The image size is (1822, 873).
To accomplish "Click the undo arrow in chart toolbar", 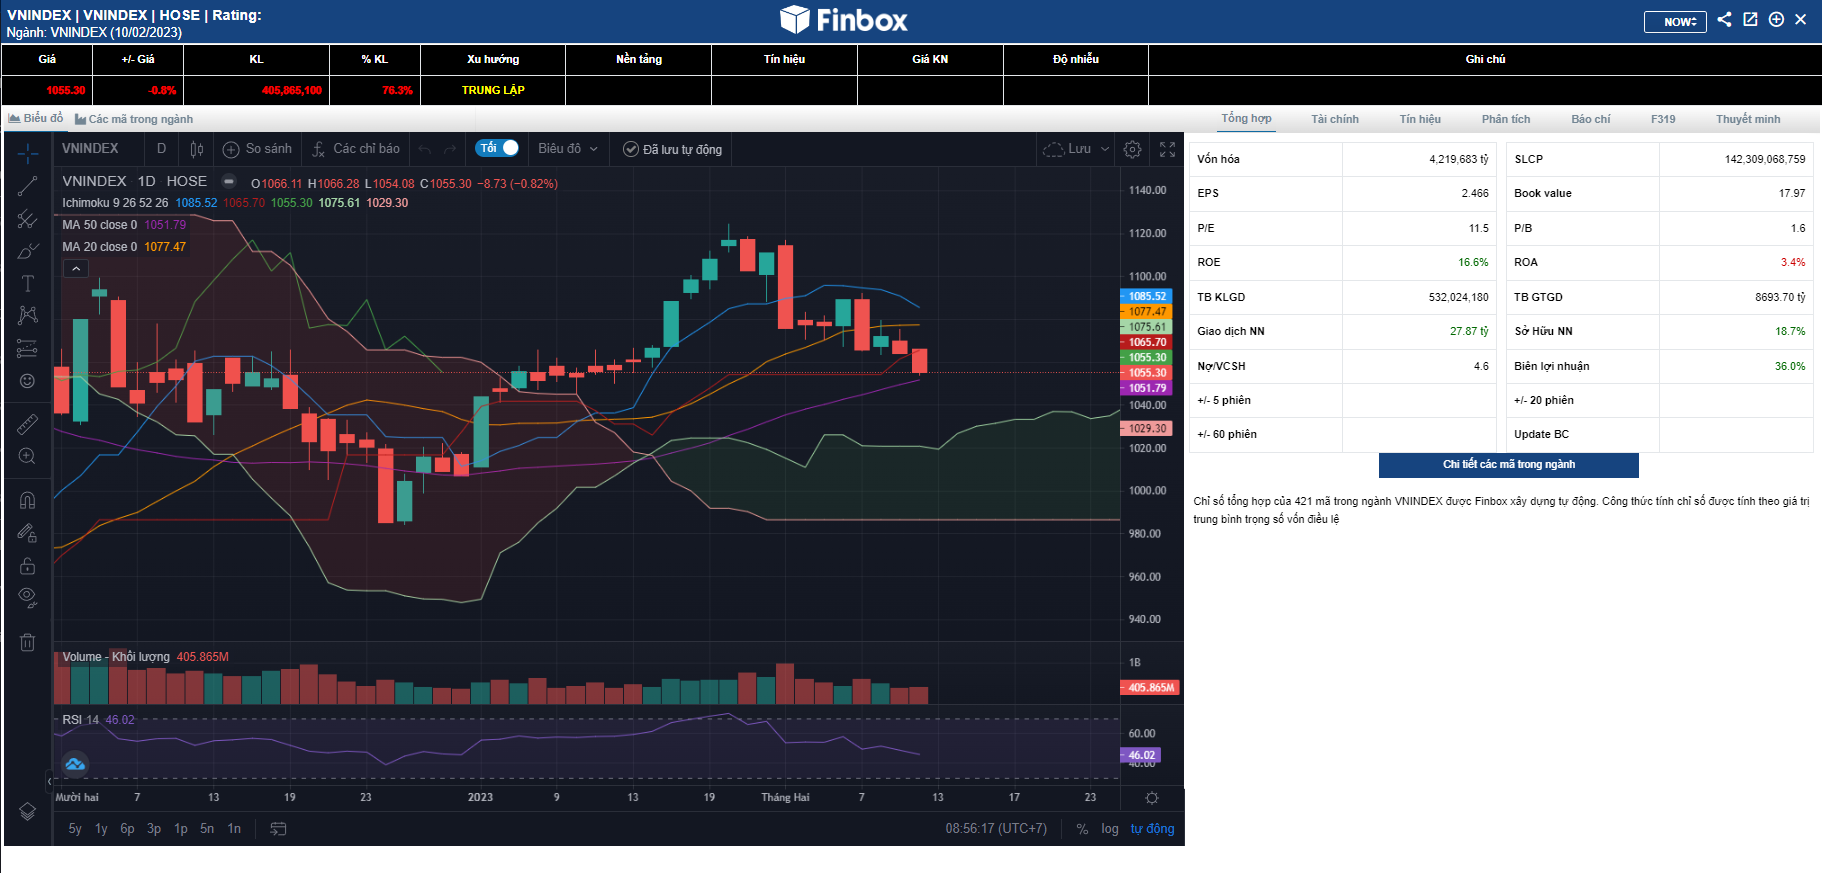I will (x=425, y=149).
